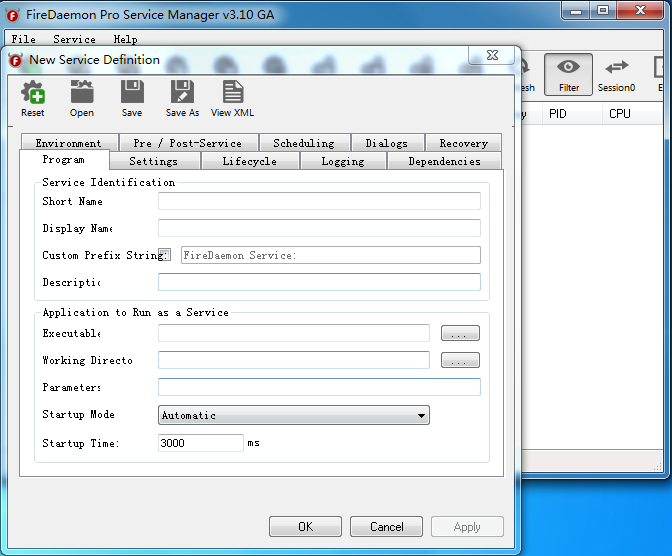Expand the Startup Mode dropdown

[x=294, y=415]
